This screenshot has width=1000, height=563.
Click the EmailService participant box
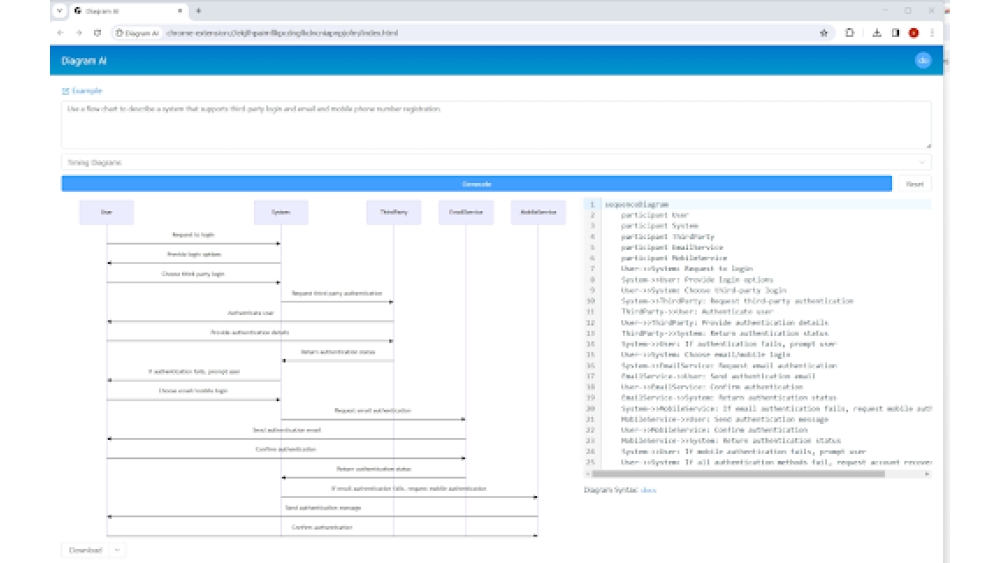click(466, 212)
